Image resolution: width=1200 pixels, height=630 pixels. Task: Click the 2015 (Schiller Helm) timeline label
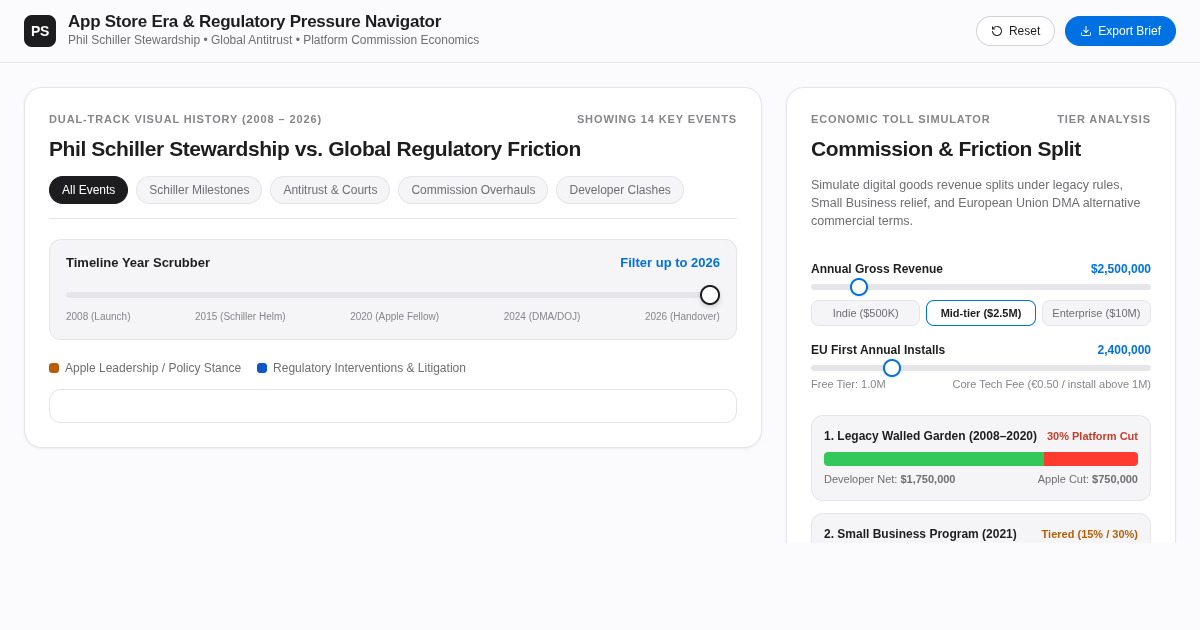coord(240,316)
